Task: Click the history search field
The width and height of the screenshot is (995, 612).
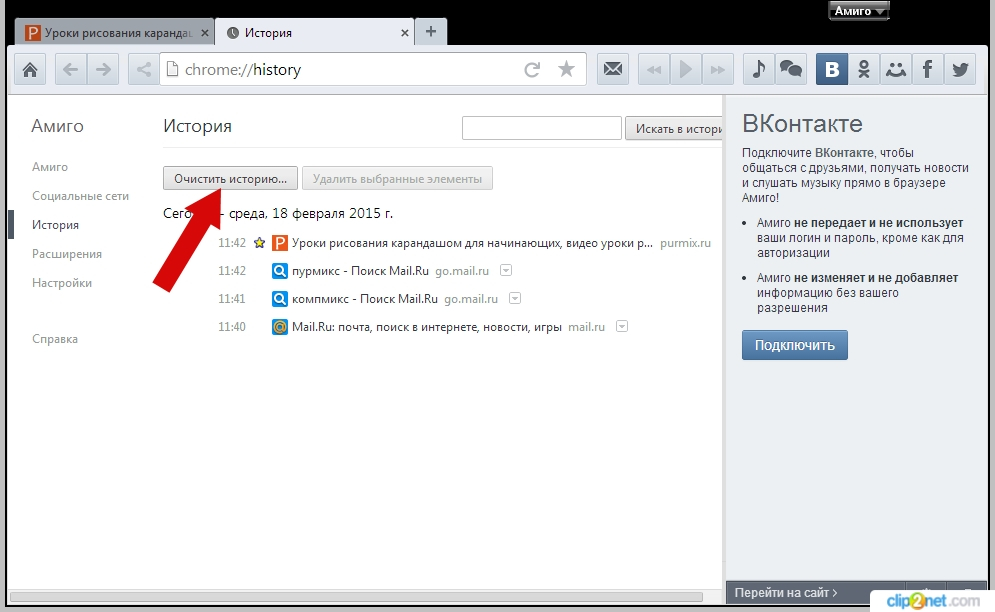Action: click(541, 128)
